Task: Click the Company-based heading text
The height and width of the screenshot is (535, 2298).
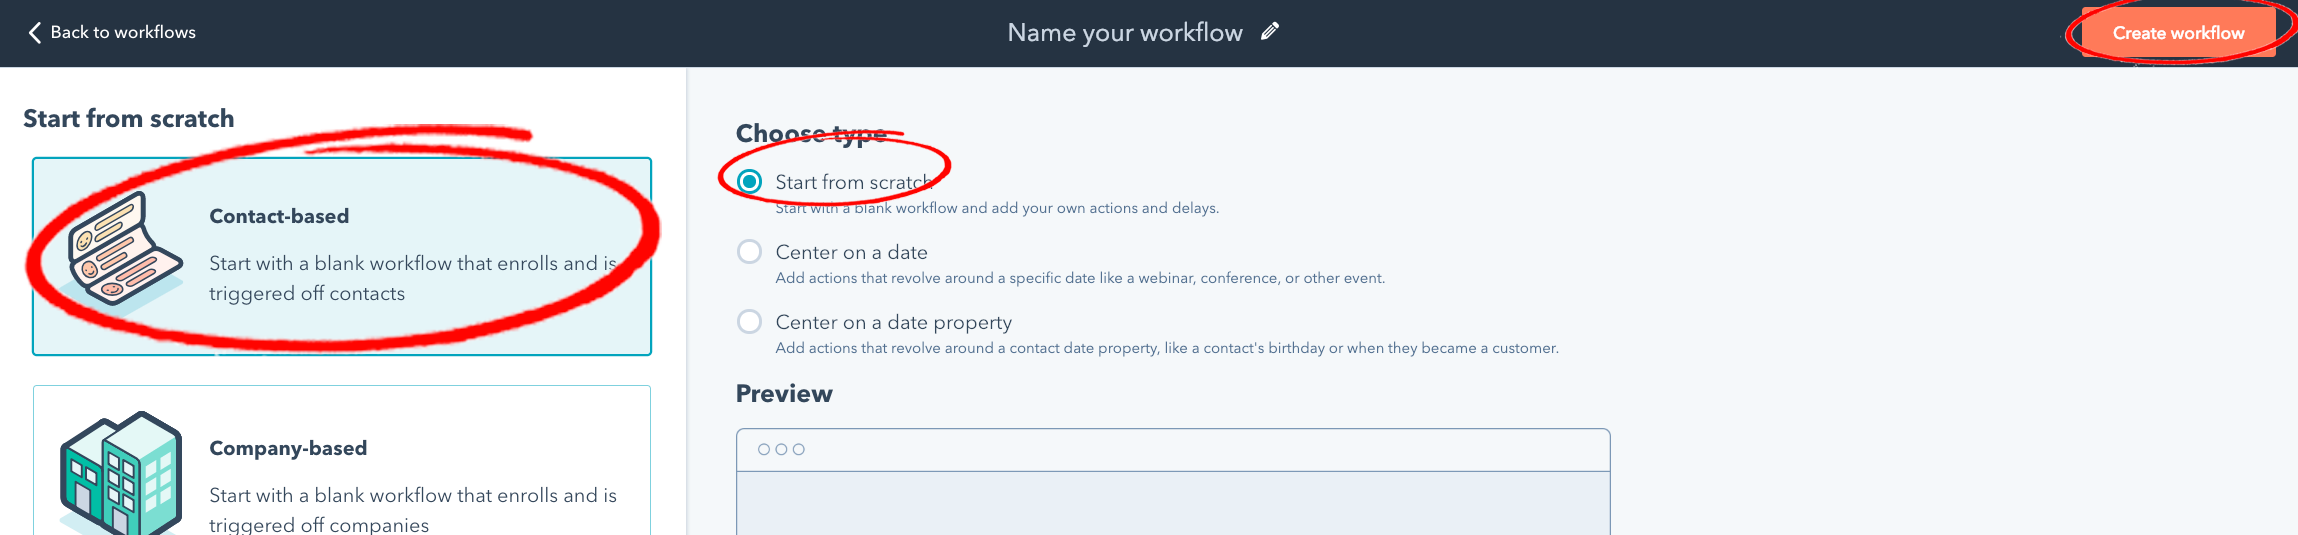Action: pos(288,448)
